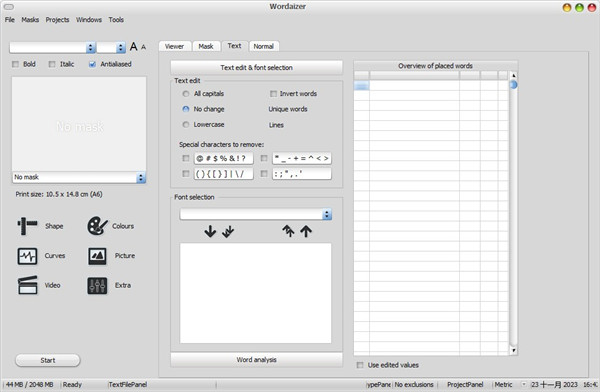The image size is (600, 392).
Task: Click the double up arrow in Font selection
Action: coord(288,231)
